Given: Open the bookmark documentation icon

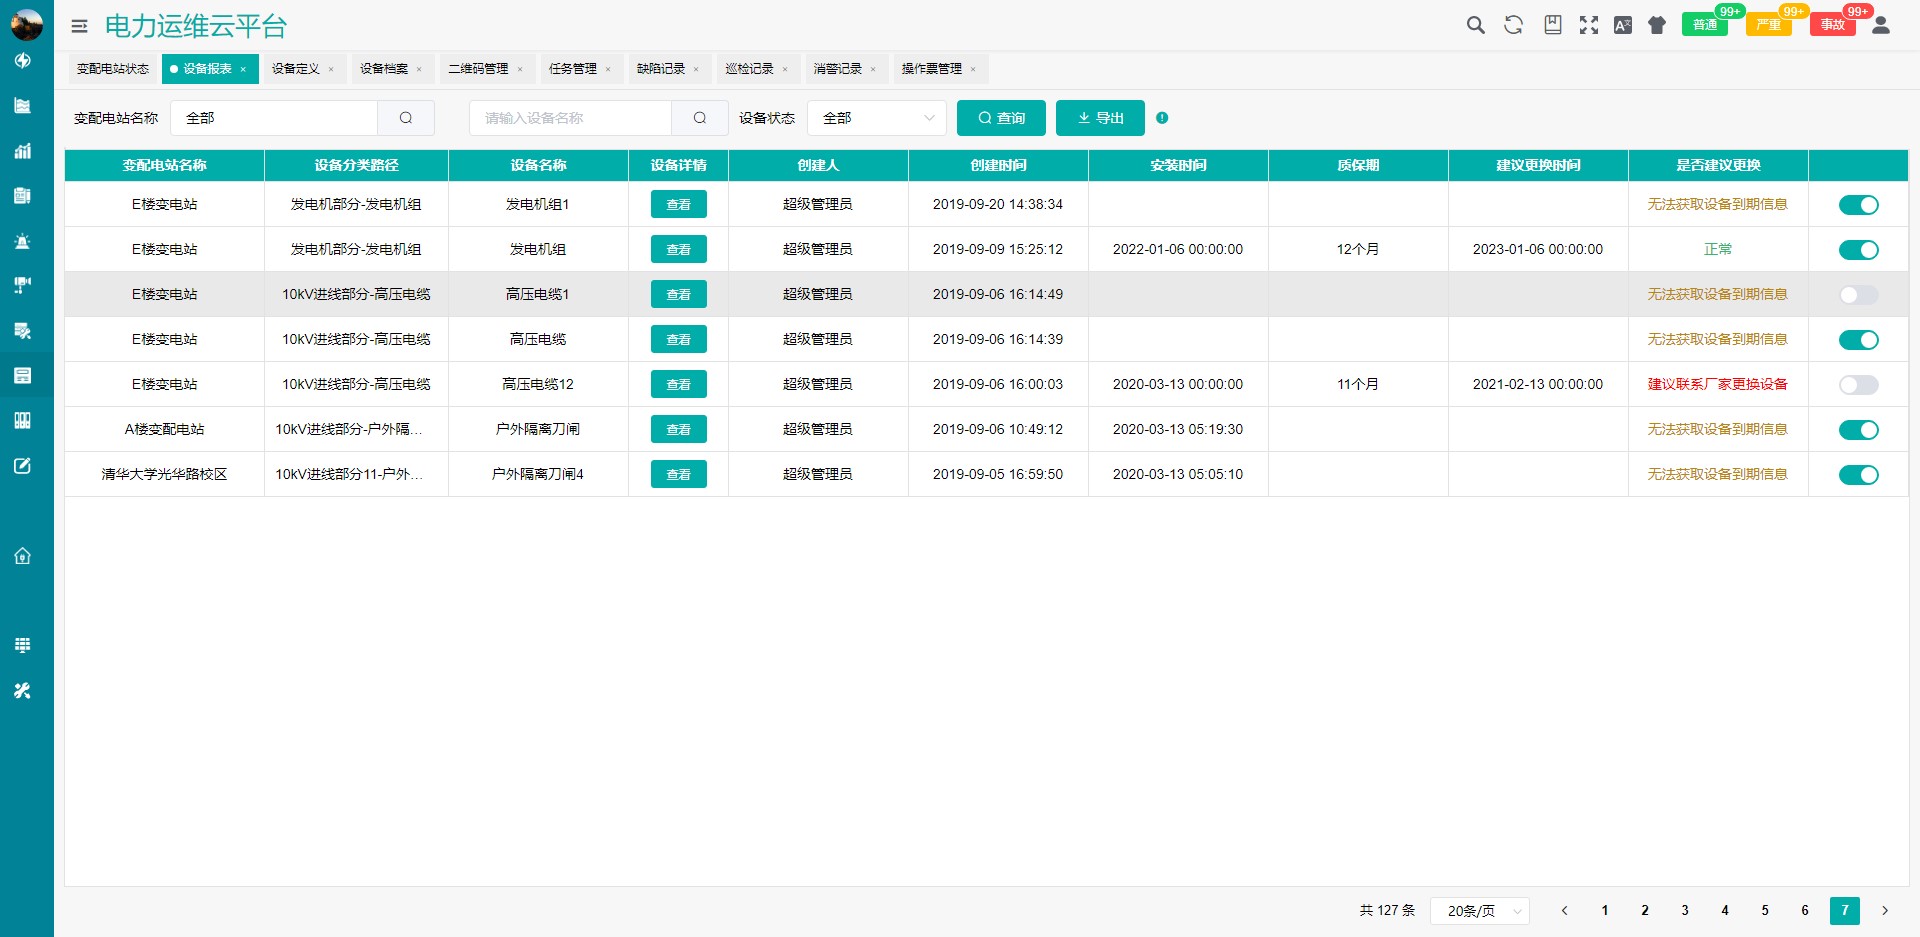Looking at the screenshot, I should (x=1552, y=25).
